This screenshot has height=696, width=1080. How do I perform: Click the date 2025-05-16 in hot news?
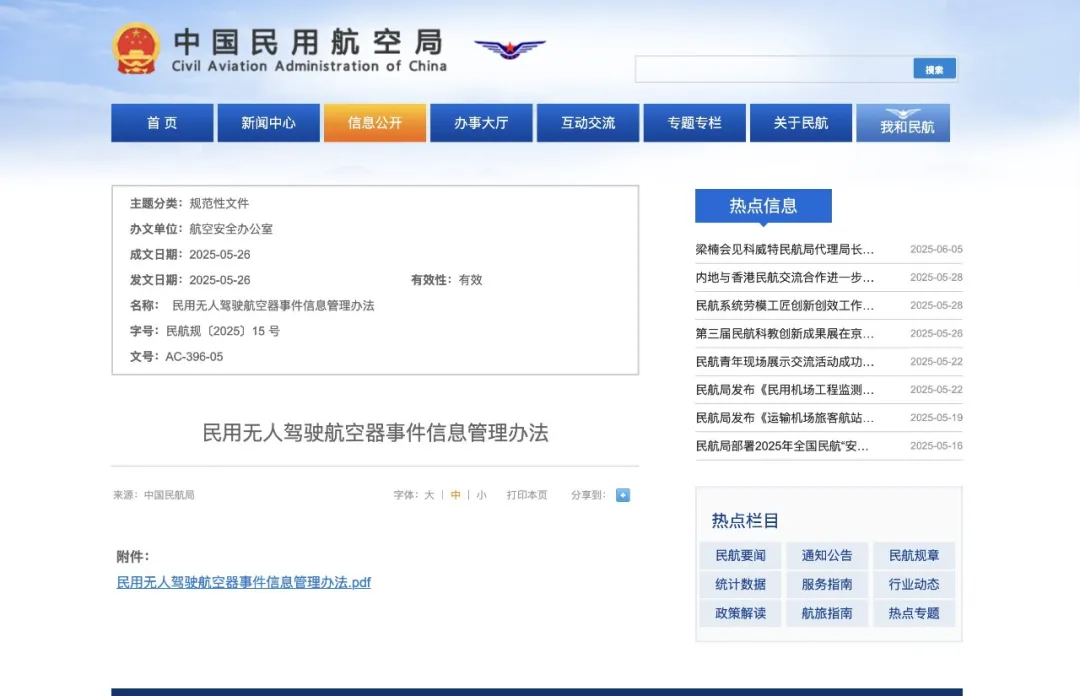pos(936,446)
